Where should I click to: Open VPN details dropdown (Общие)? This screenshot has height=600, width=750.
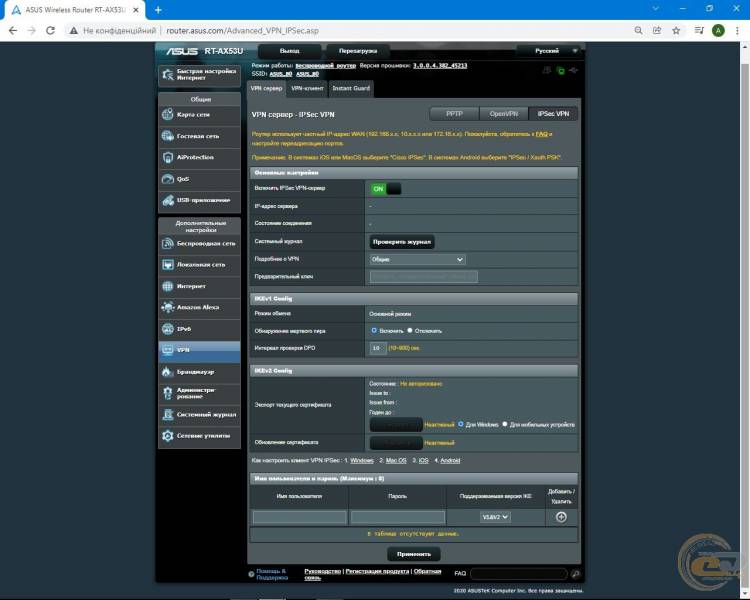point(417,259)
